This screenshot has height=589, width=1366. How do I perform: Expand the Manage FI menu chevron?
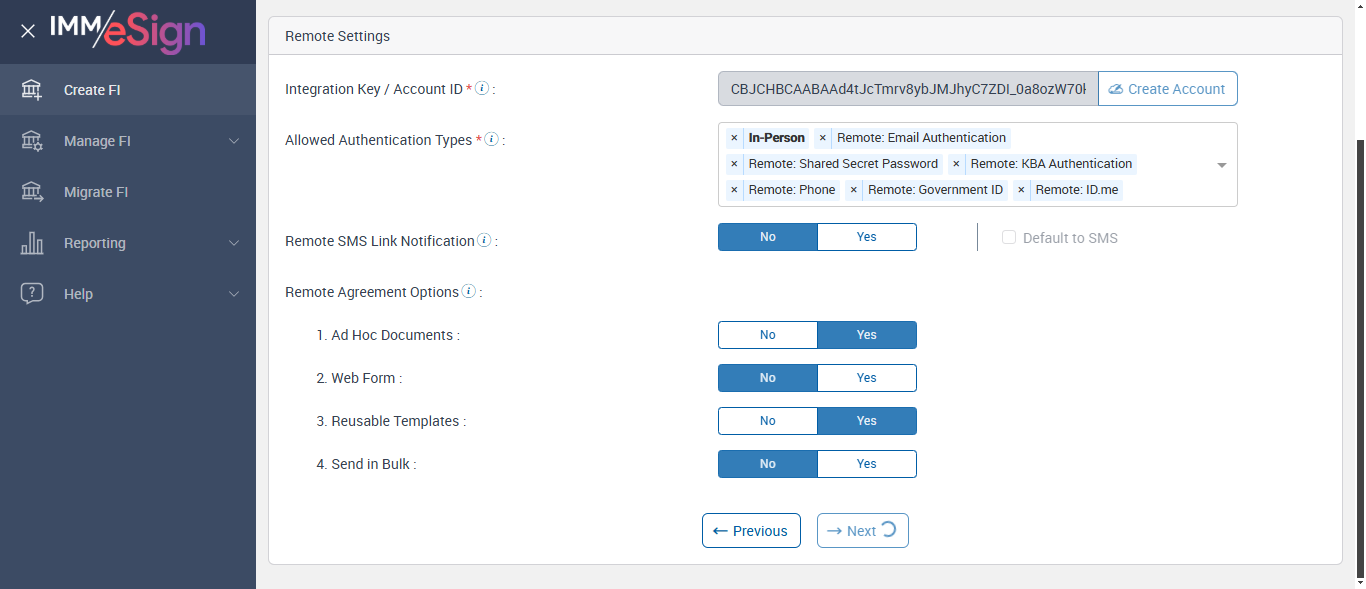[234, 141]
